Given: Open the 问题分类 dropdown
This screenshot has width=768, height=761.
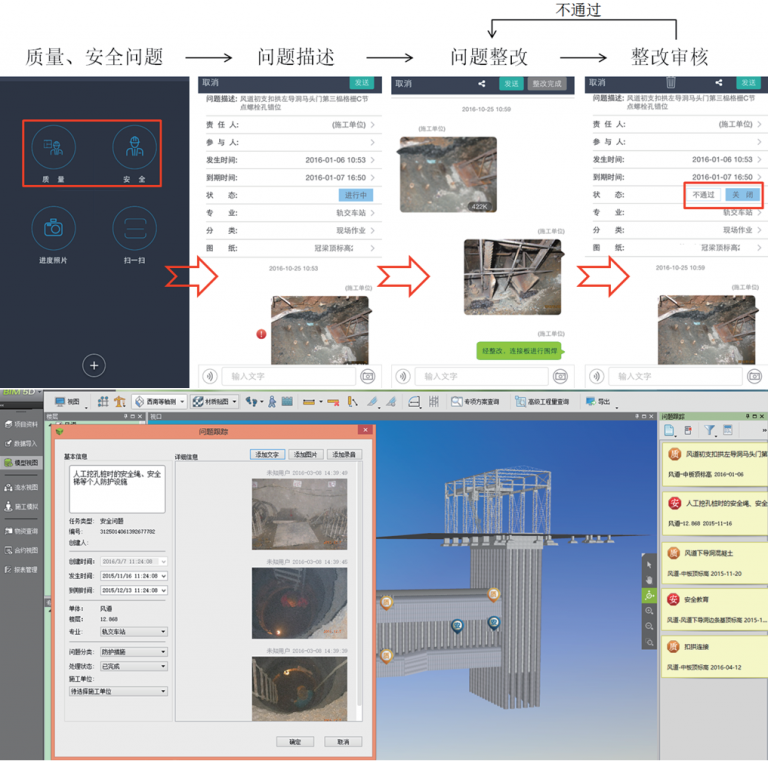Looking at the screenshot, I should 133,651.
